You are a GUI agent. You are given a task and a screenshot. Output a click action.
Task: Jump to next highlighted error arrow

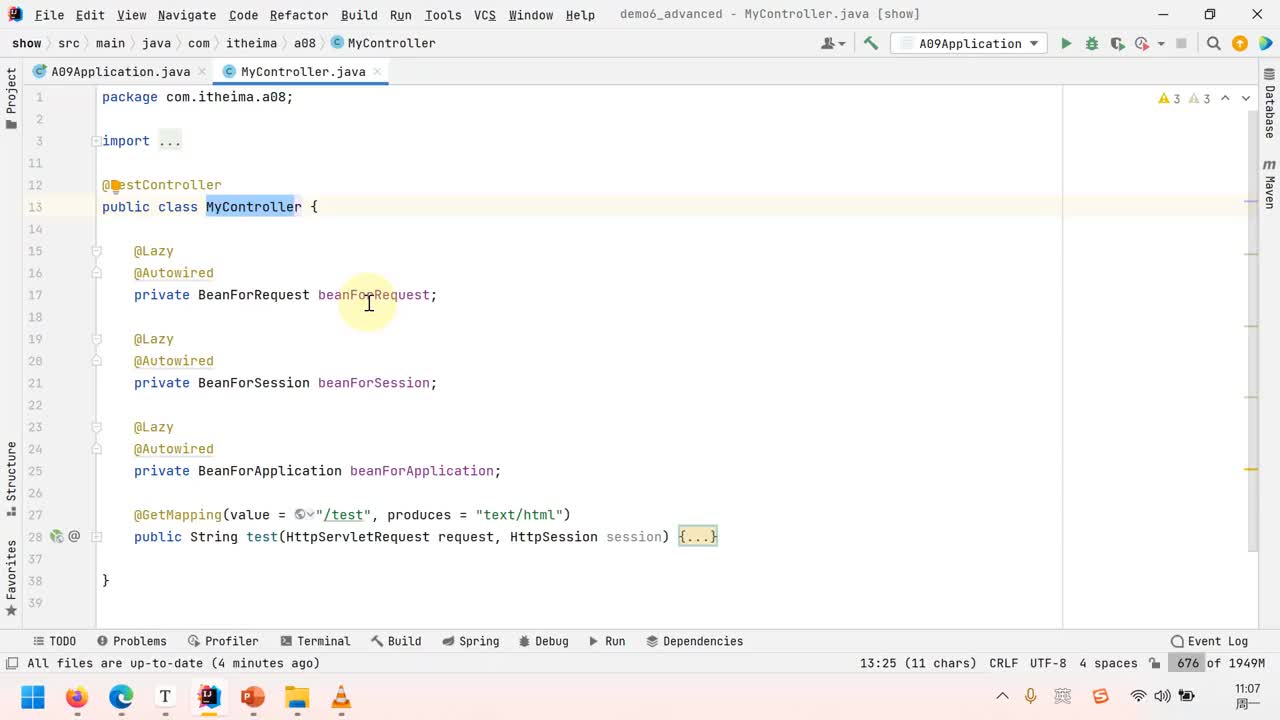[1246, 98]
